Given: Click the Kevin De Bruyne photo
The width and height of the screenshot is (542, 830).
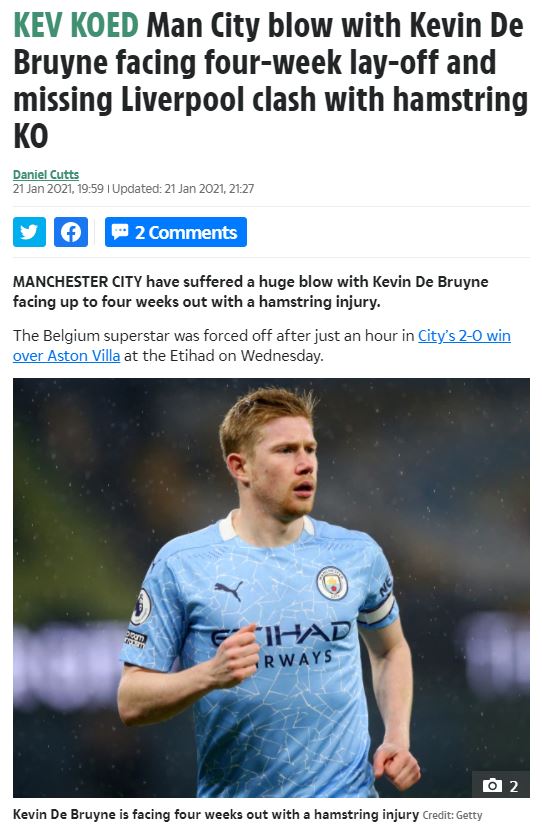Looking at the screenshot, I should (271, 588).
